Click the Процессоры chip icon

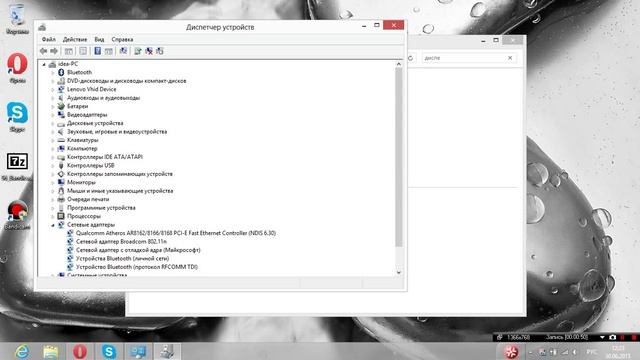point(61,216)
